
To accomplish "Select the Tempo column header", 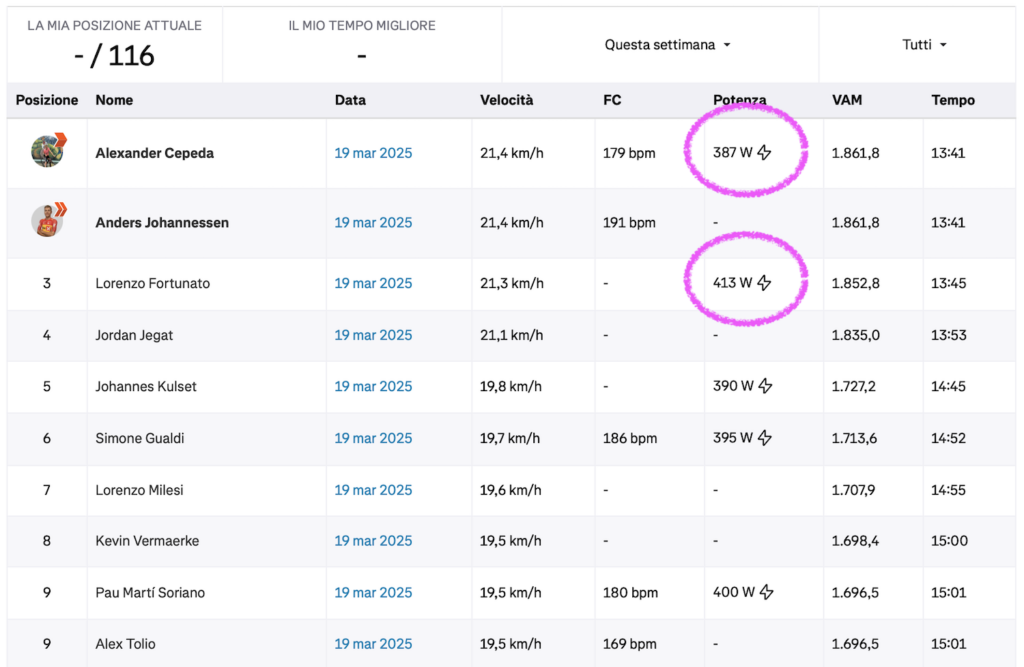I will (x=953, y=100).
